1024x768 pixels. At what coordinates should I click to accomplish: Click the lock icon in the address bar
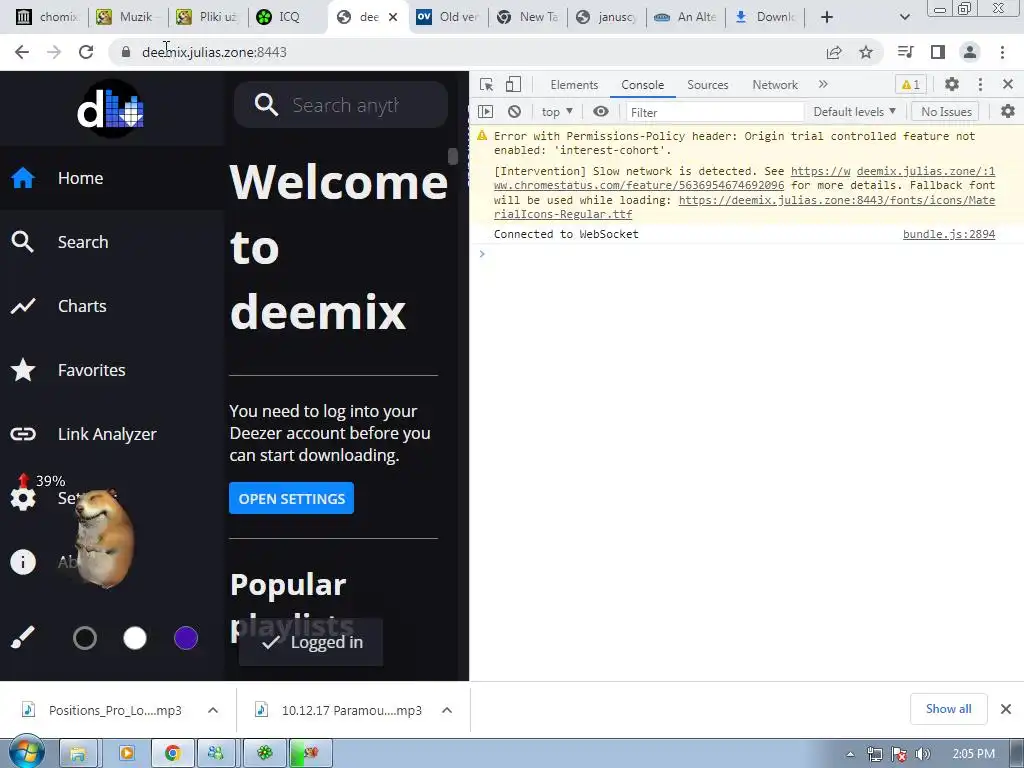(x=126, y=52)
